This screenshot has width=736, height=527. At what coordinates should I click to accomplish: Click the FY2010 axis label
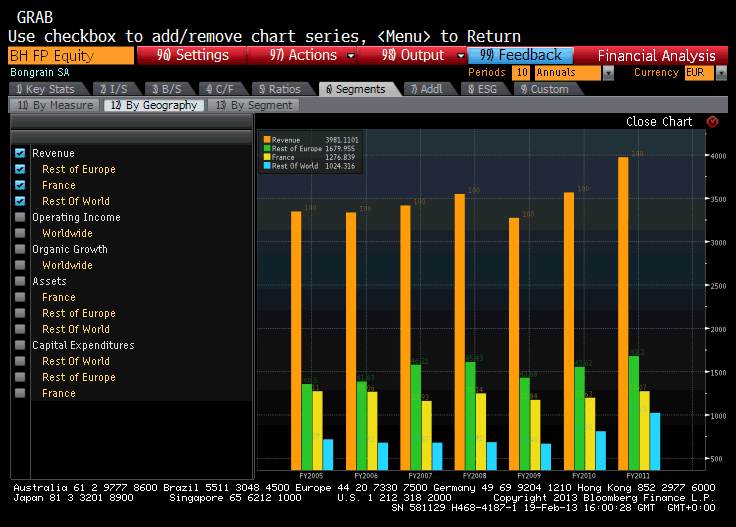(583, 475)
